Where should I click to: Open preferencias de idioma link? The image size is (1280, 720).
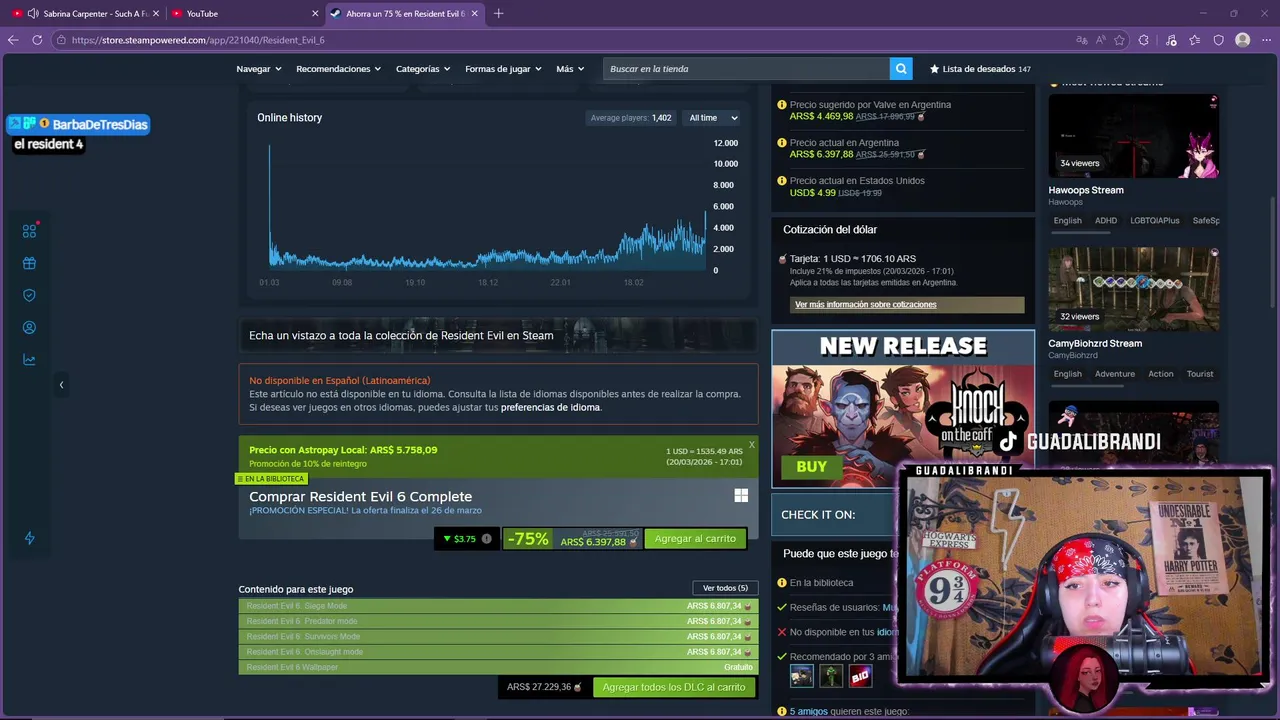550,408
